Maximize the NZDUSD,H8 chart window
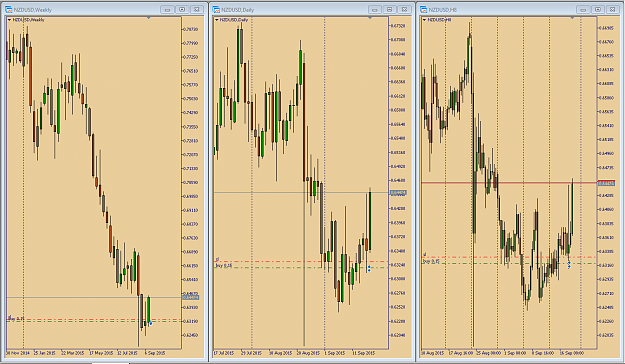The height and width of the screenshot is (364, 625). [x=597, y=10]
